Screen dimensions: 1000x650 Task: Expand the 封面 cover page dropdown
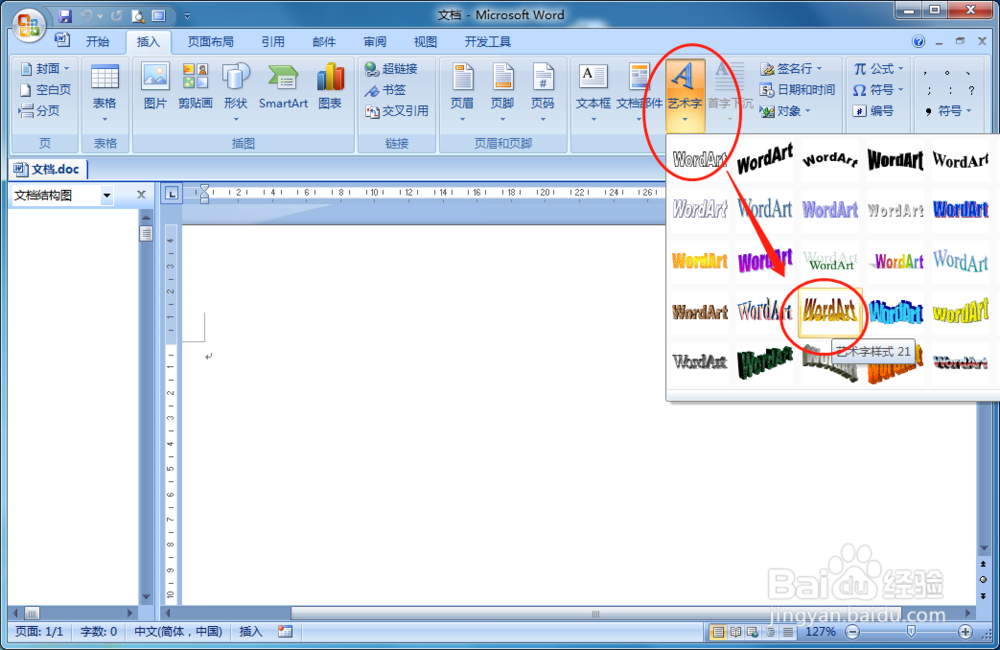tap(66, 68)
